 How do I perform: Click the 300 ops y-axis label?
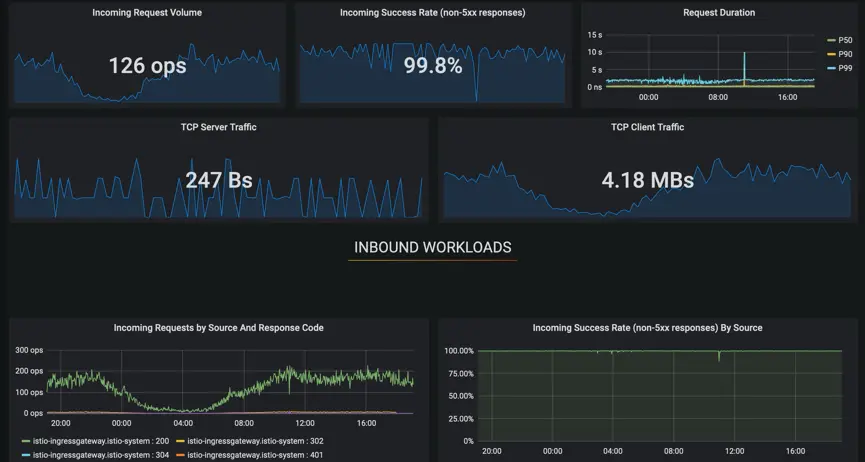pyautogui.click(x=29, y=350)
